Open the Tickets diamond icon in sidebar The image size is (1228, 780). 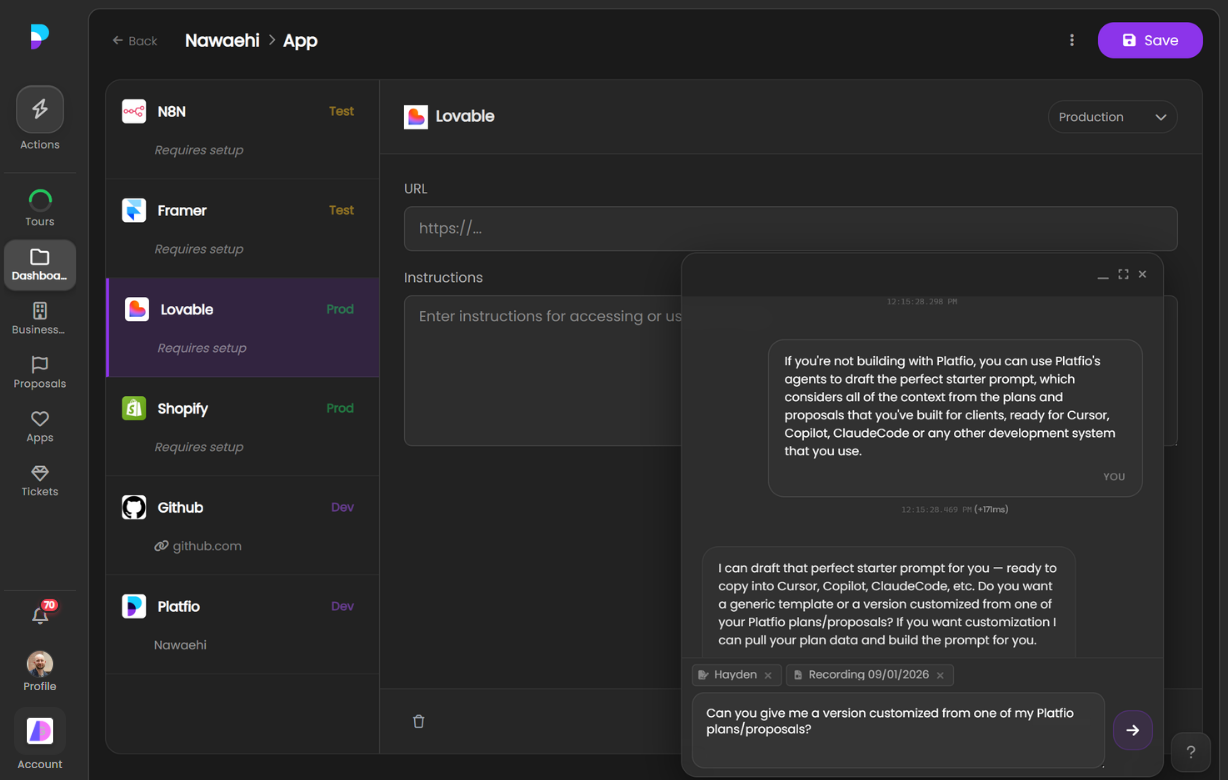pyautogui.click(x=40, y=480)
